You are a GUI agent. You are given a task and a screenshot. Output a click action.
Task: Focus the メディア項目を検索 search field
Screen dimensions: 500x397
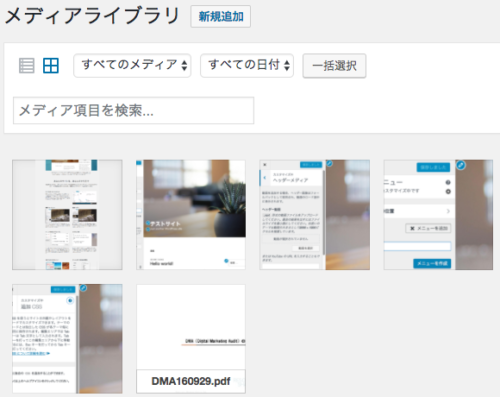134,110
